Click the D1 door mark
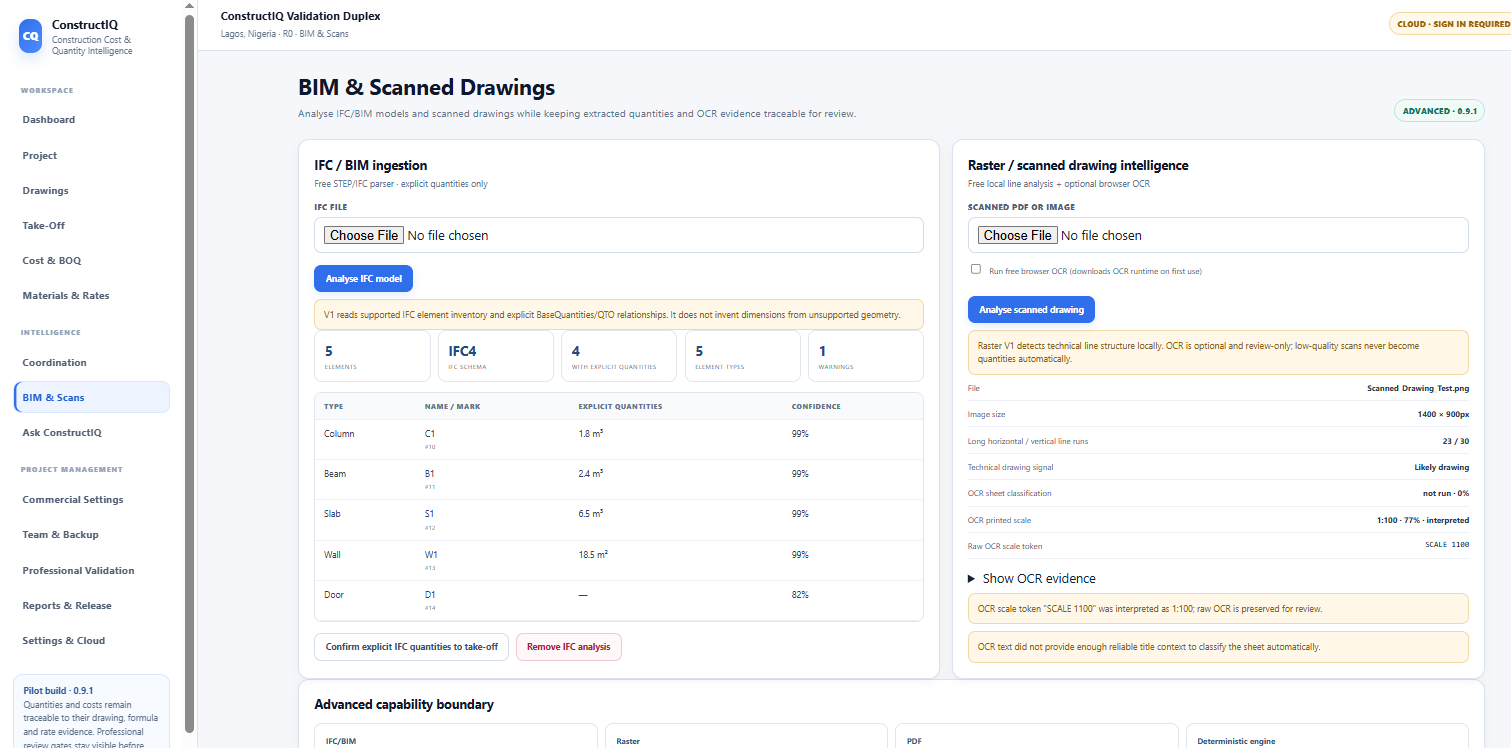1511x748 pixels. pyautogui.click(x=431, y=595)
